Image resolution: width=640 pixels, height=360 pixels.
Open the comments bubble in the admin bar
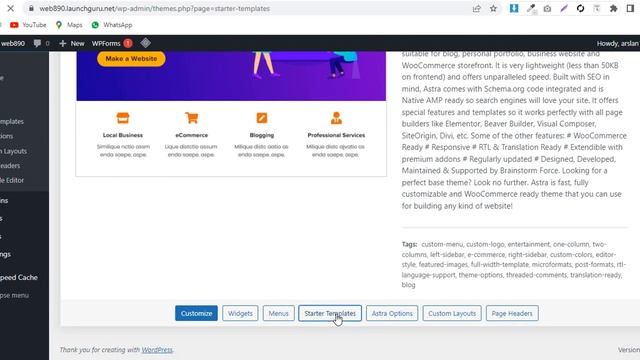click(42, 43)
